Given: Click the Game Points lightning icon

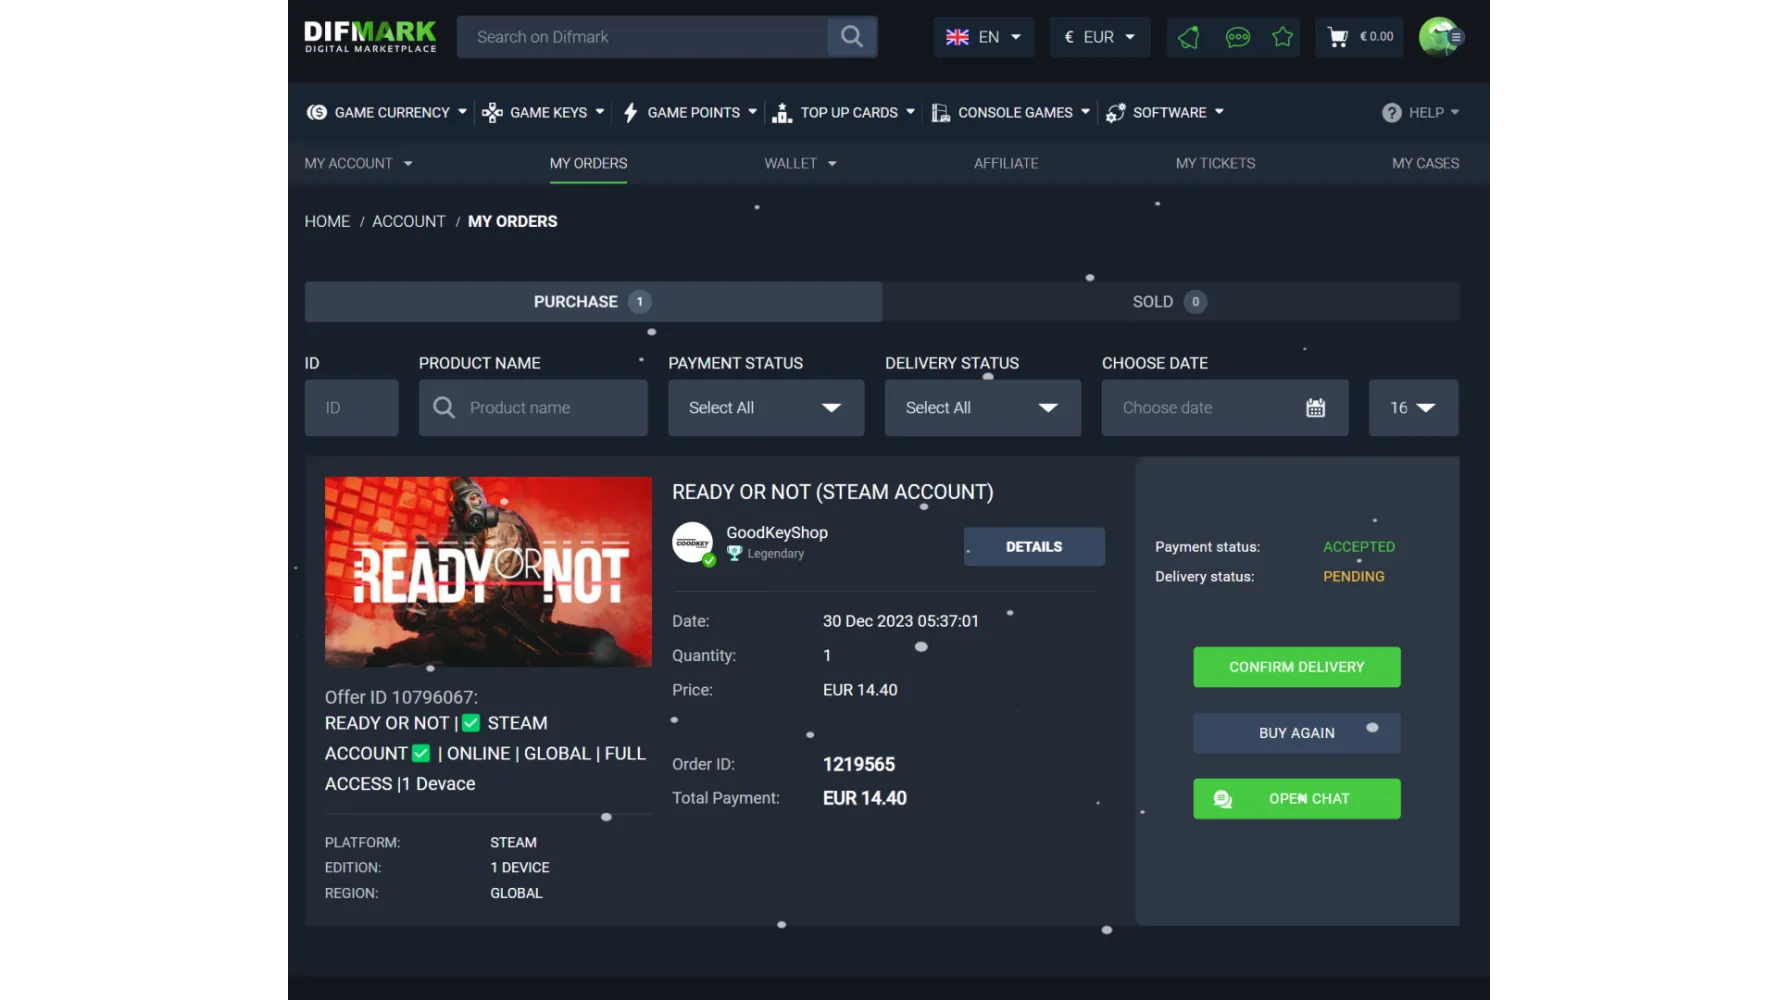Looking at the screenshot, I should tap(630, 112).
